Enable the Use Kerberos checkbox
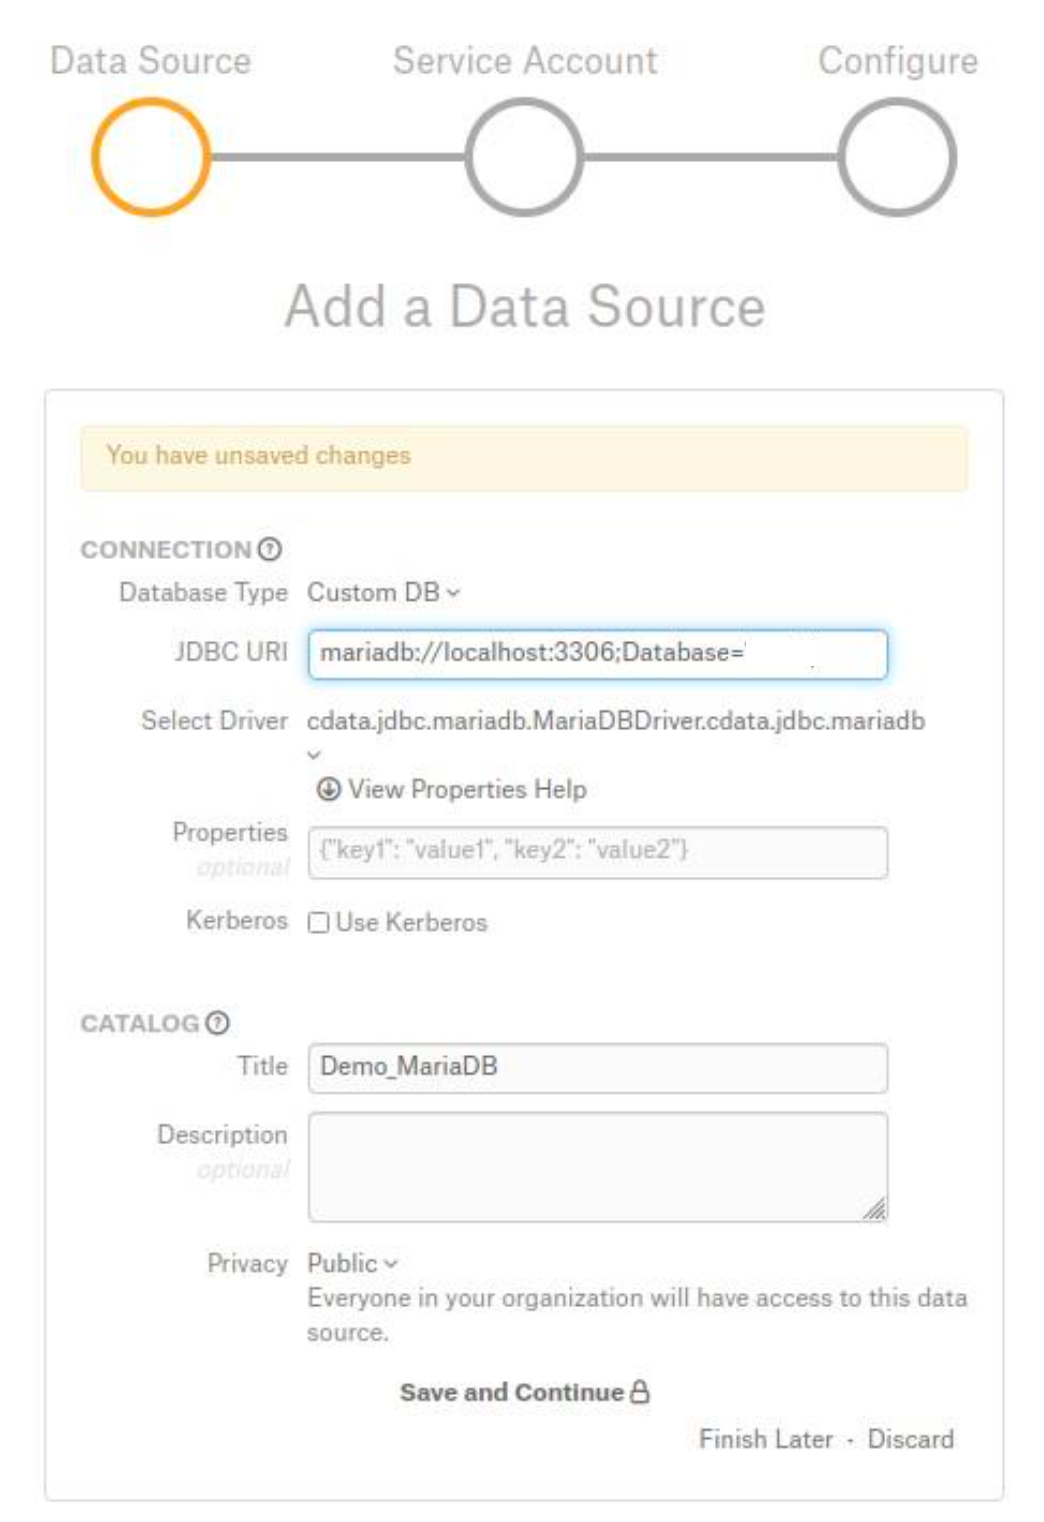Image resolution: width=1044 pixels, height=1522 pixels. 318,922
